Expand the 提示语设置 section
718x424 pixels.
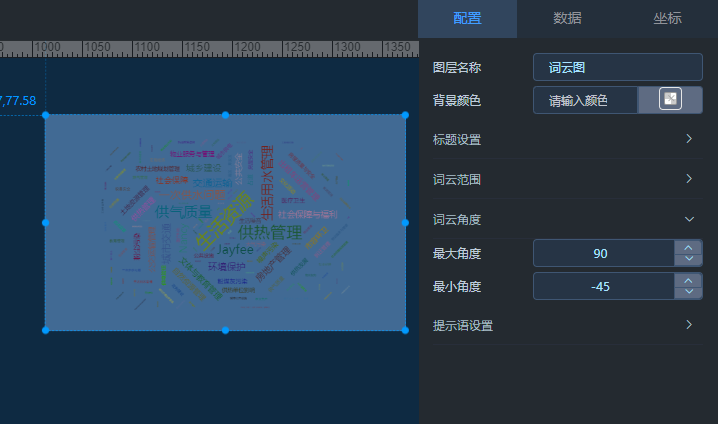tap(689, 325)
